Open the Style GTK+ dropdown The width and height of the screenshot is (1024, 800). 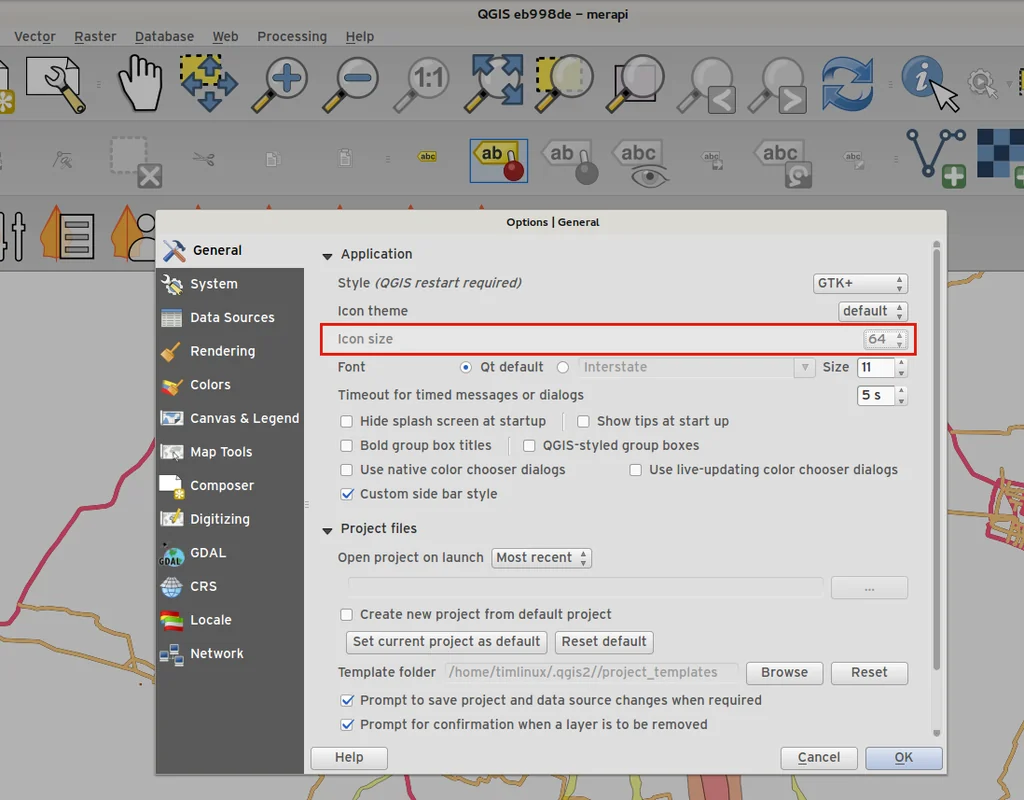[860, 284]
